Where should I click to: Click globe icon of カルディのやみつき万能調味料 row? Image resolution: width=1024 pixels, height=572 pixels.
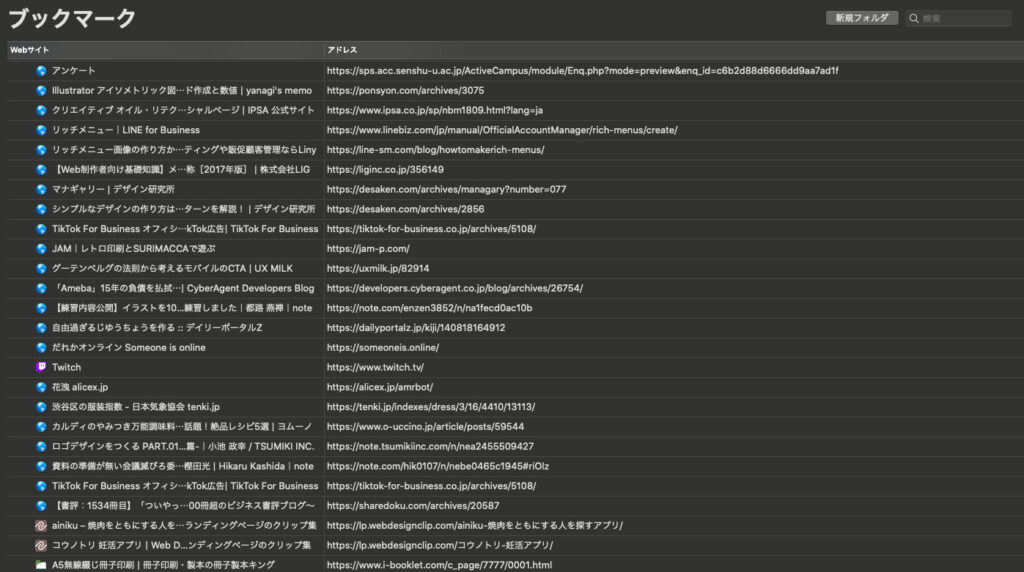[41, 426]
